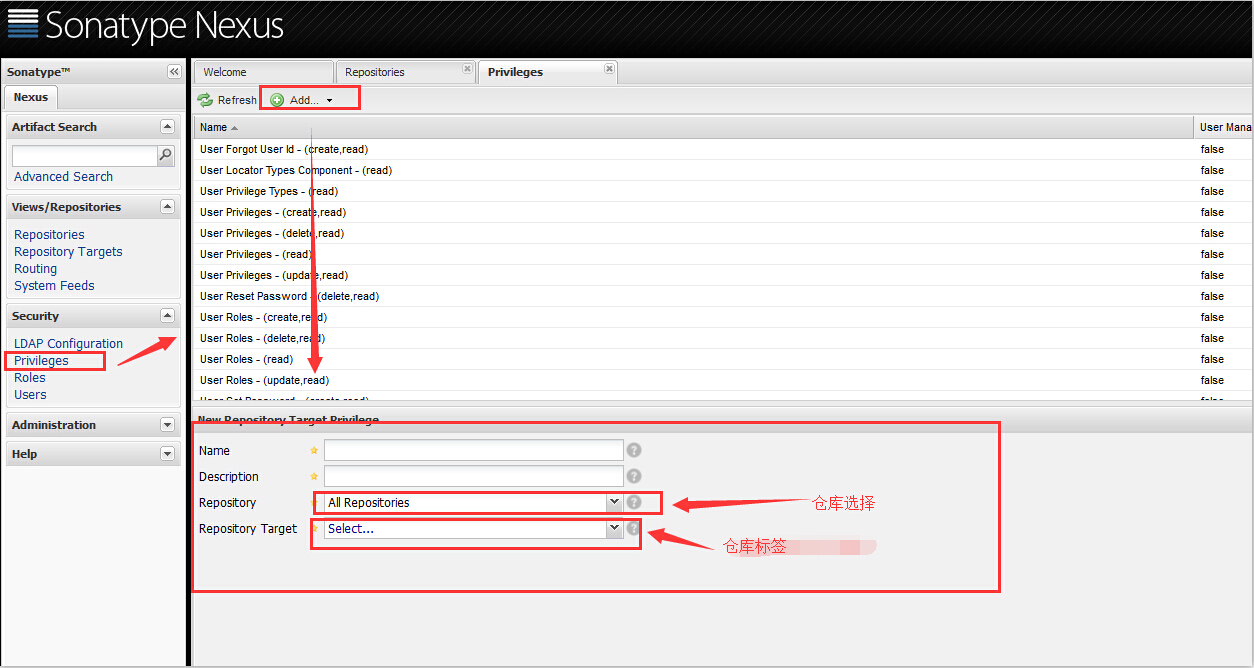Expand the Administration panel
This screenshot has width=1254, height=668.
click(167, 425)
